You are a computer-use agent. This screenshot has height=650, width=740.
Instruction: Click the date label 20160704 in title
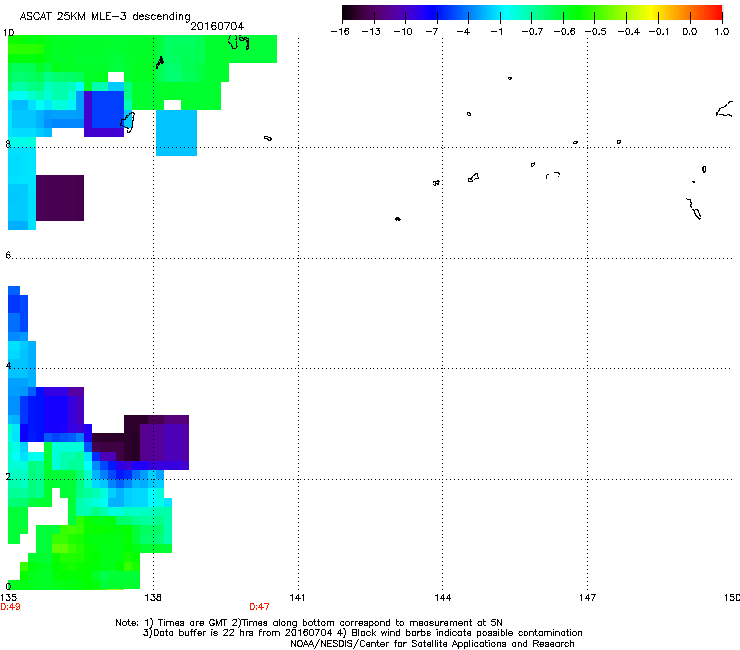(x=217, y=26)
